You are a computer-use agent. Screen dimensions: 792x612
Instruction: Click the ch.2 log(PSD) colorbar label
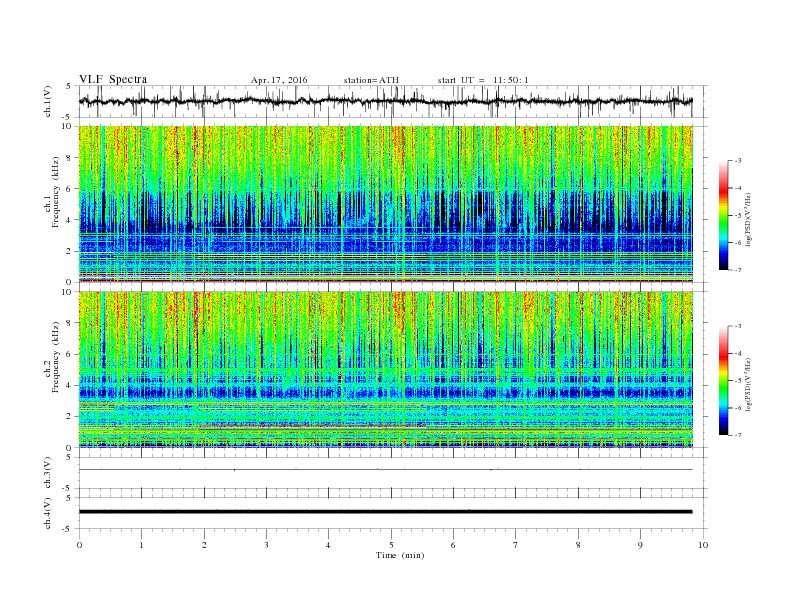click(748, 384)
